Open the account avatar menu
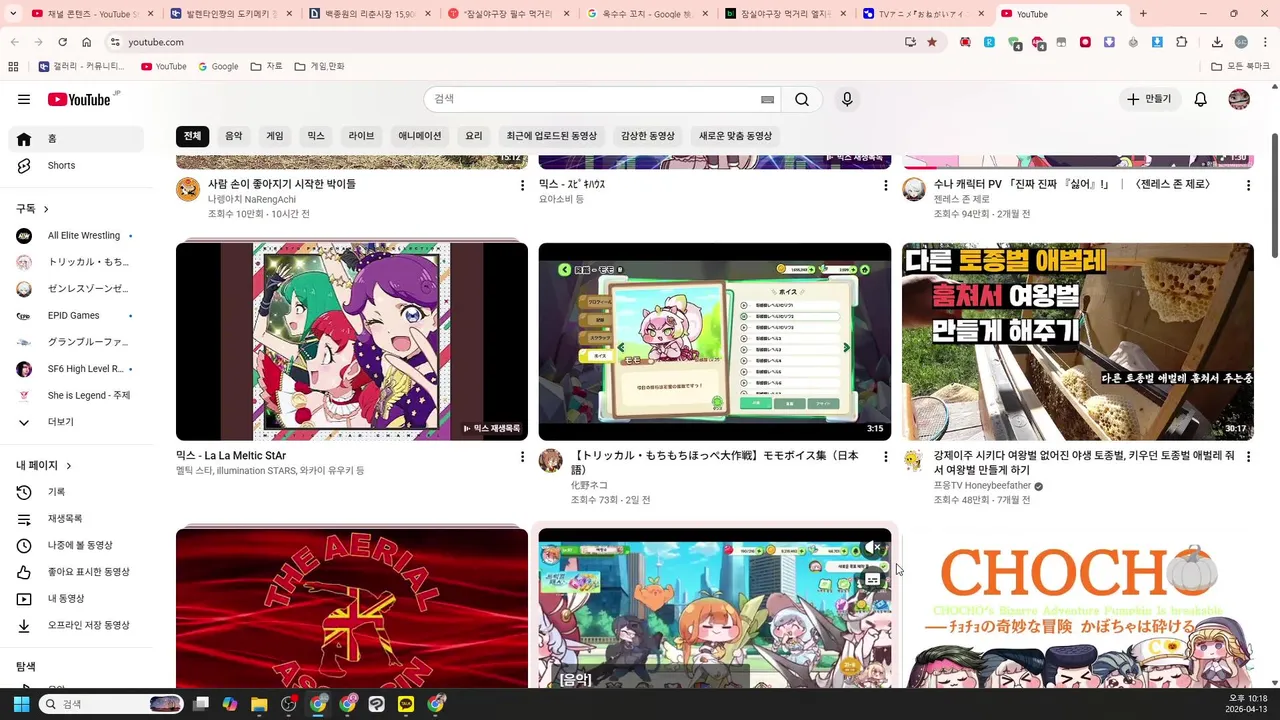 pyautogui.click(x=1239, y=99)
